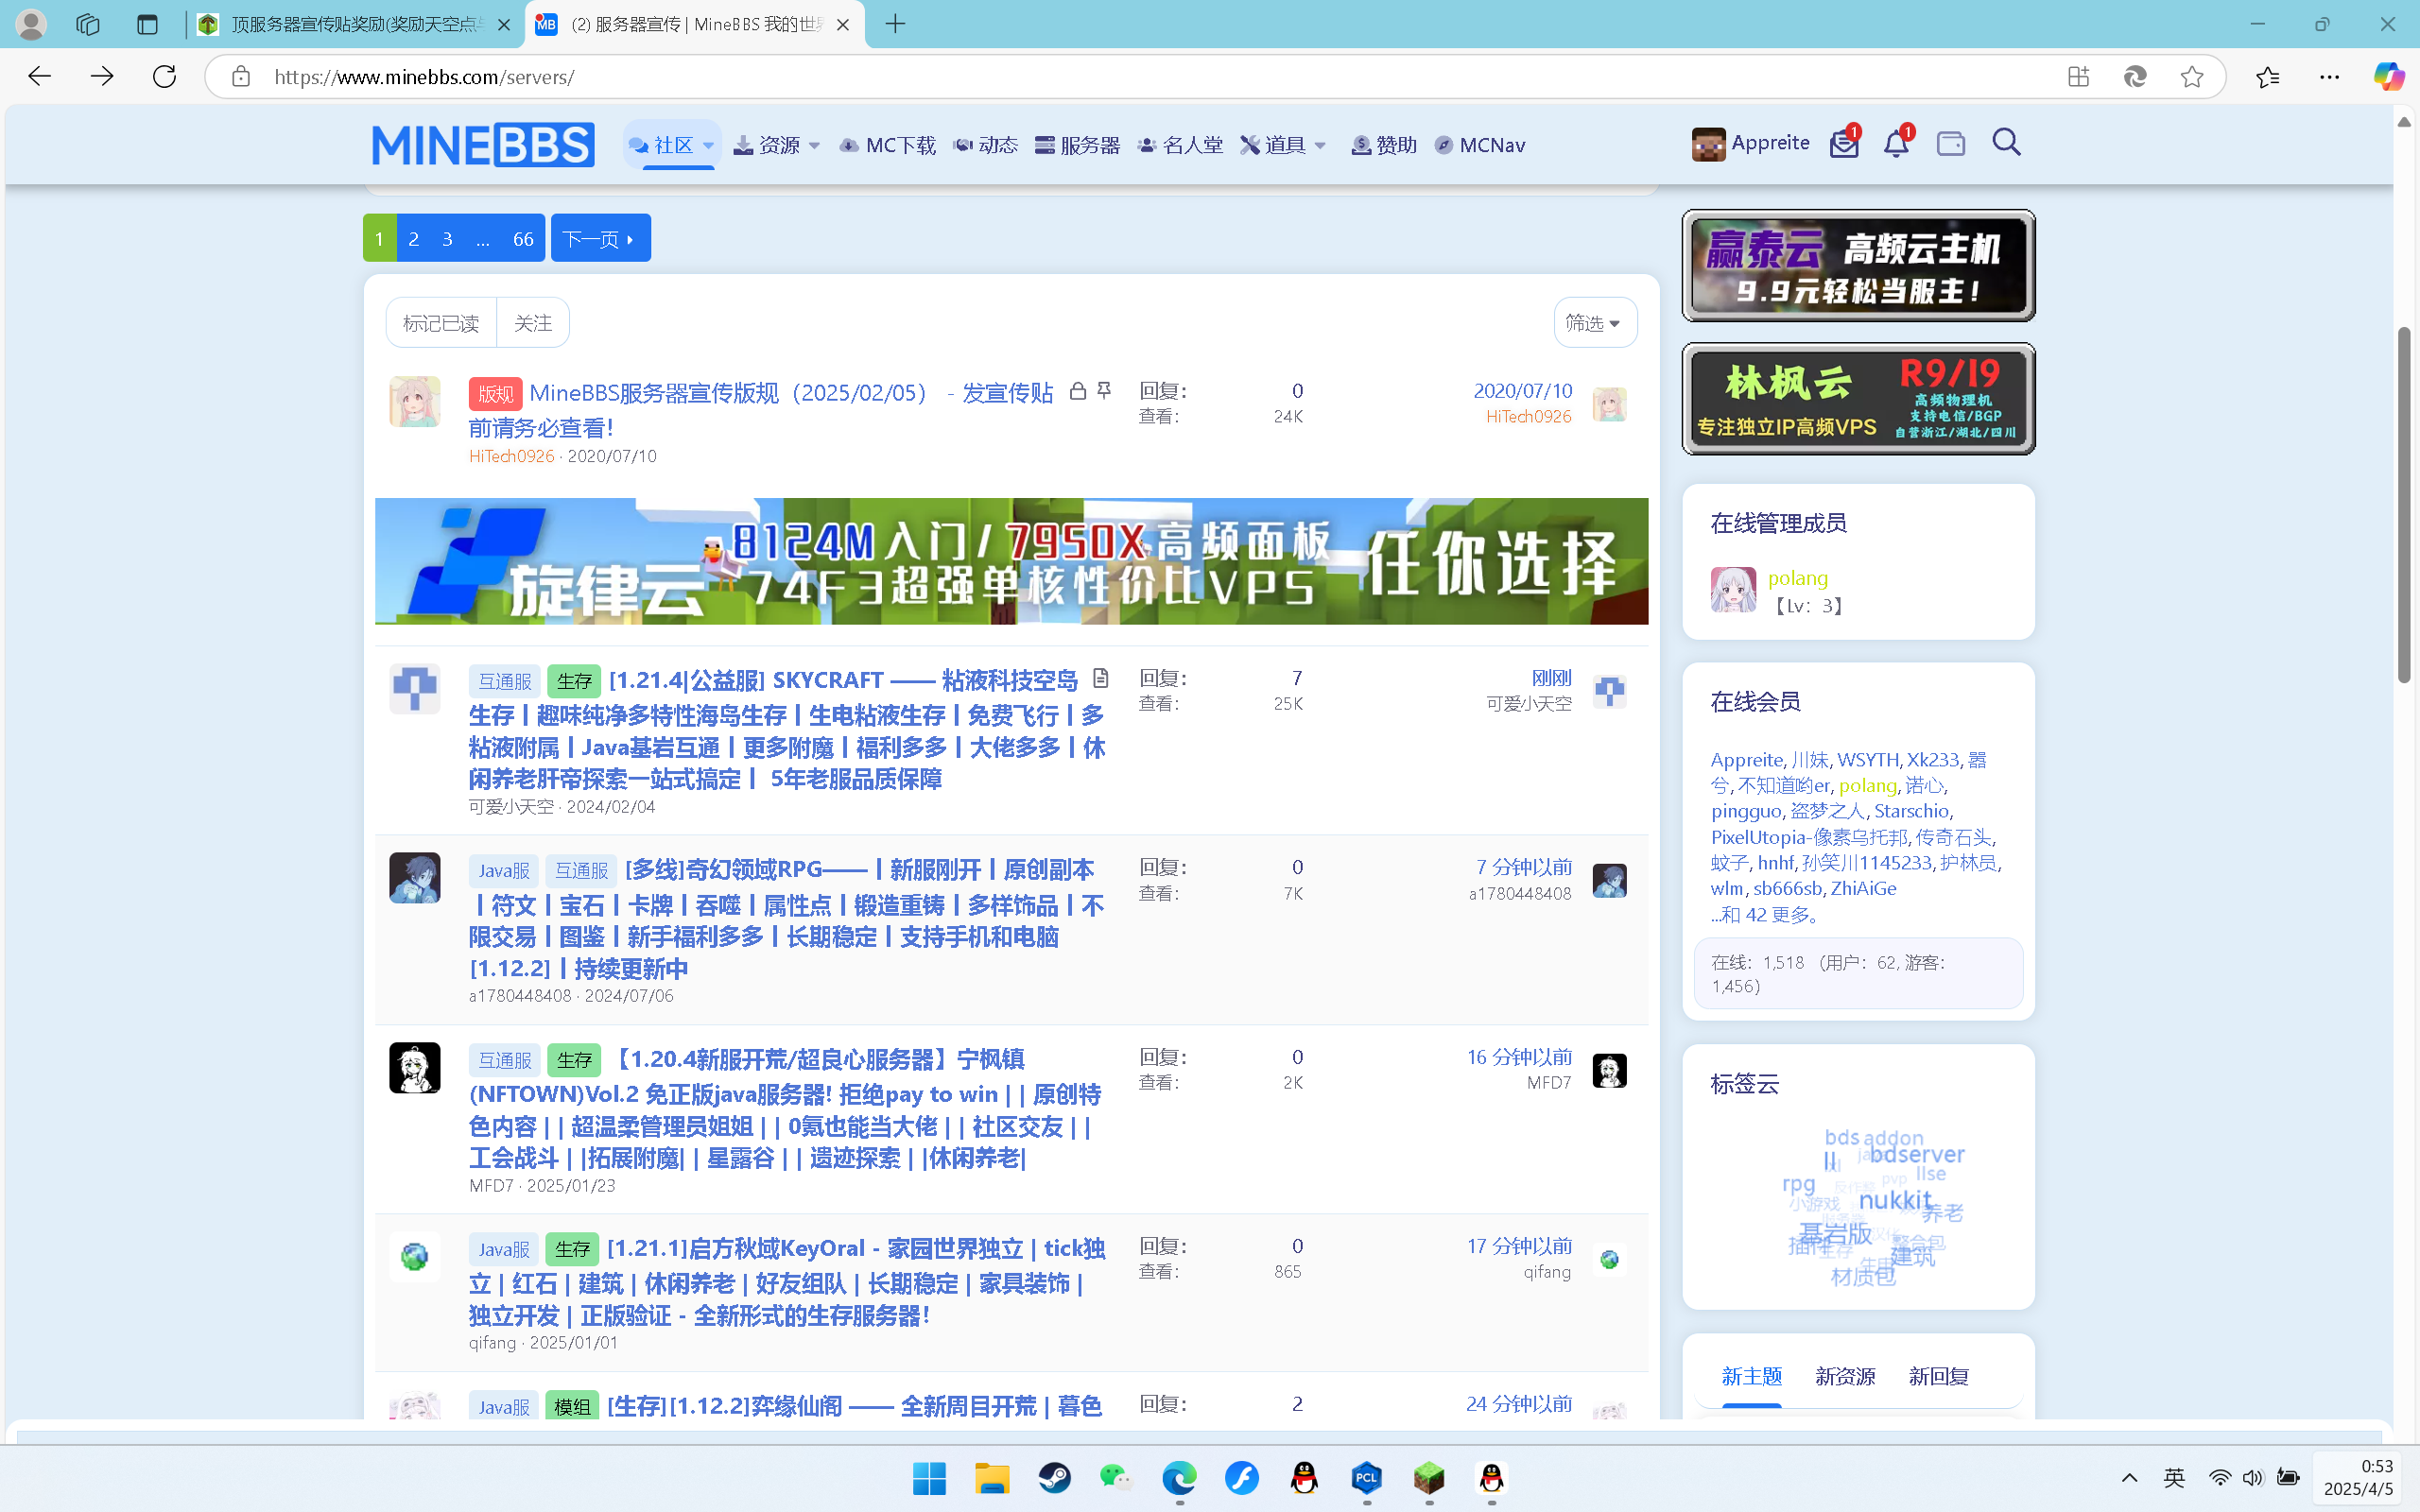Open the inbox envelope icon in header

pos(1843,144)
